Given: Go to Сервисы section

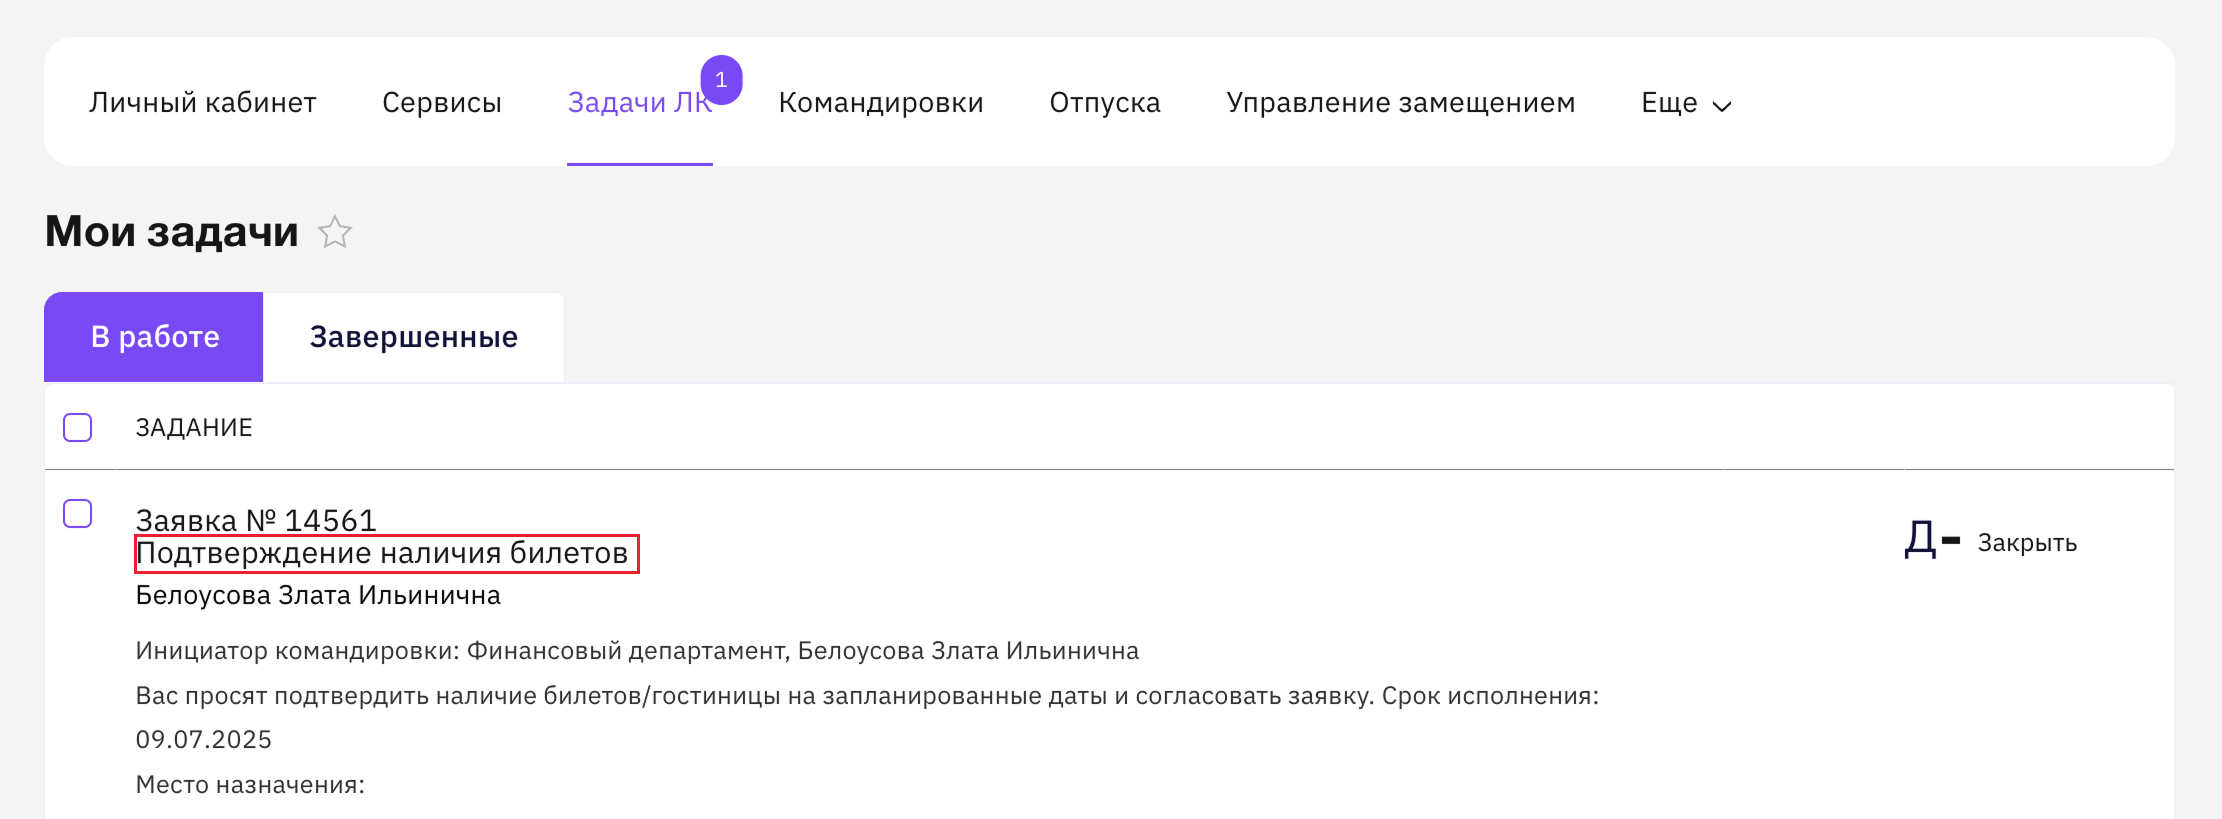Looking at the screenshot, I should [441, 103].
